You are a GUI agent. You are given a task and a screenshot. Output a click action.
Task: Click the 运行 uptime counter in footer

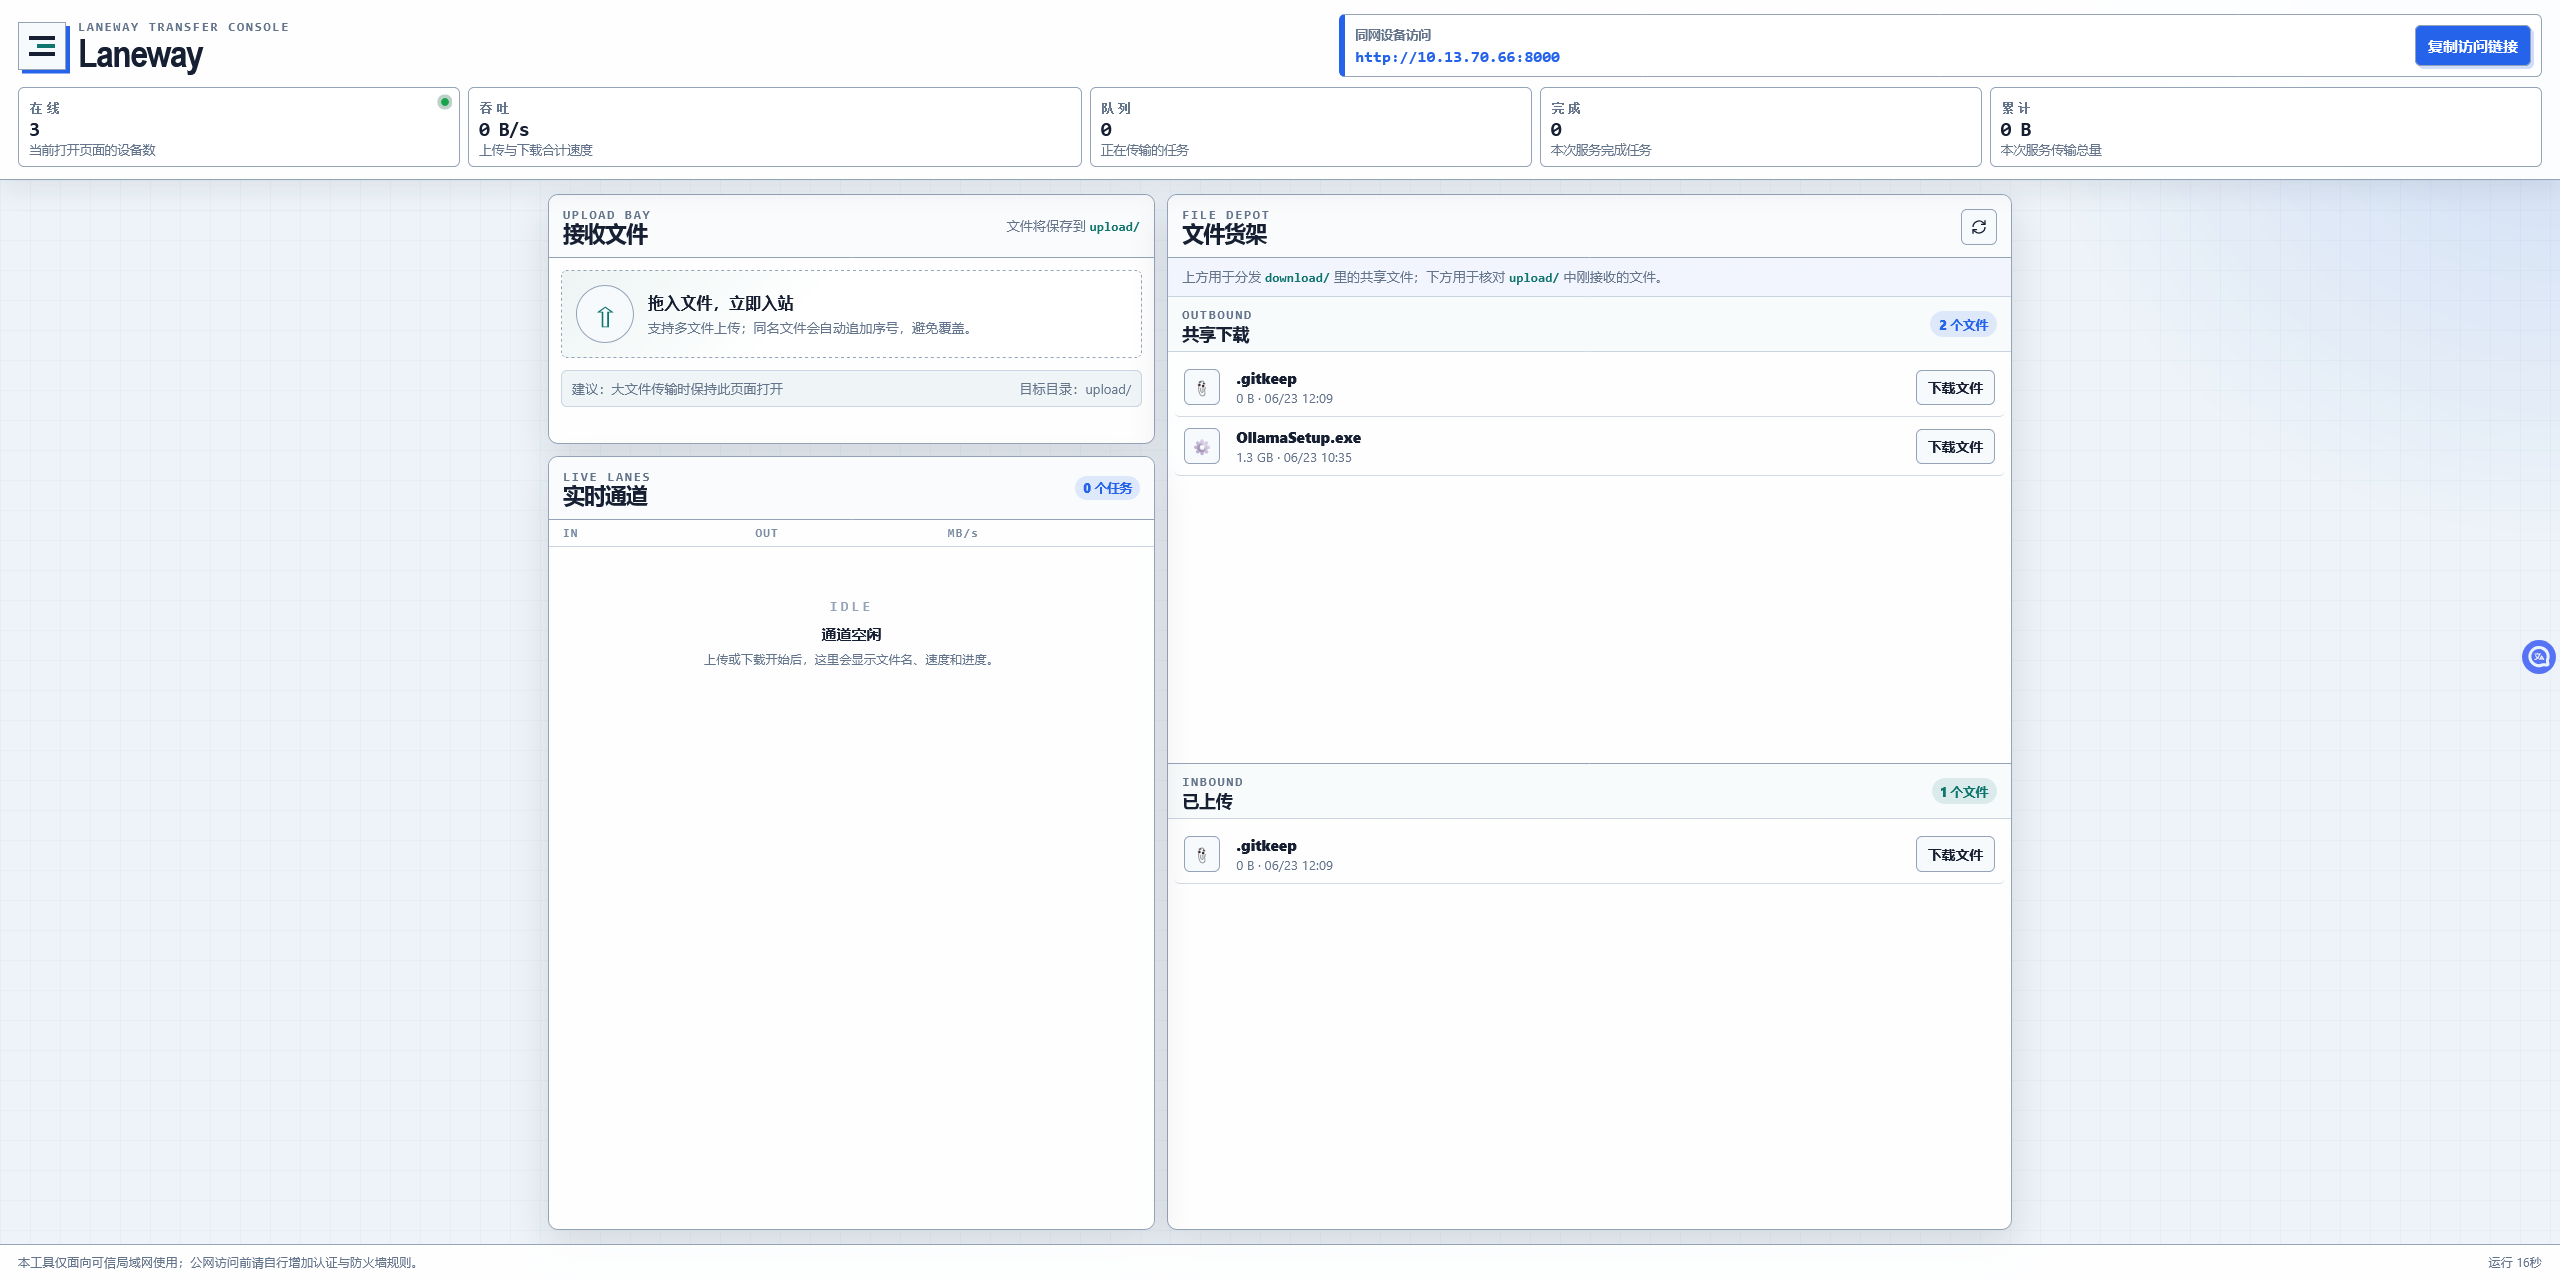(2514, 1263)
